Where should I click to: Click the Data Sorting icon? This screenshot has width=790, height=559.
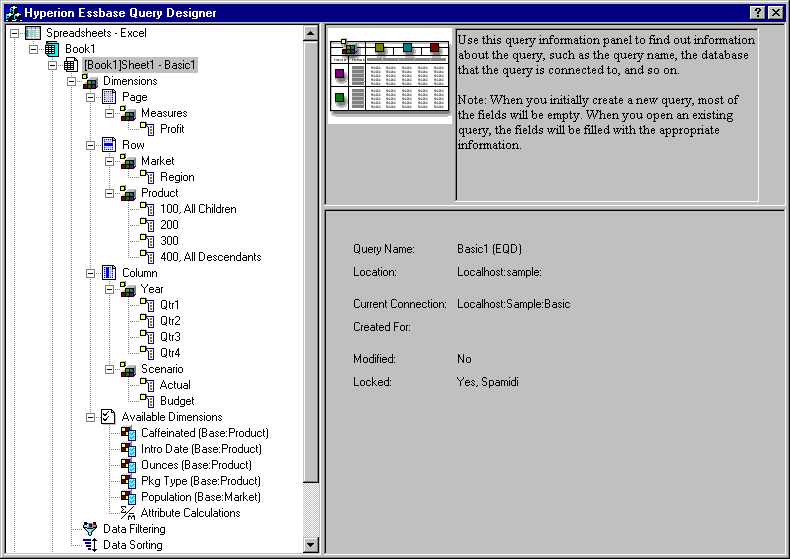[90, 545]
